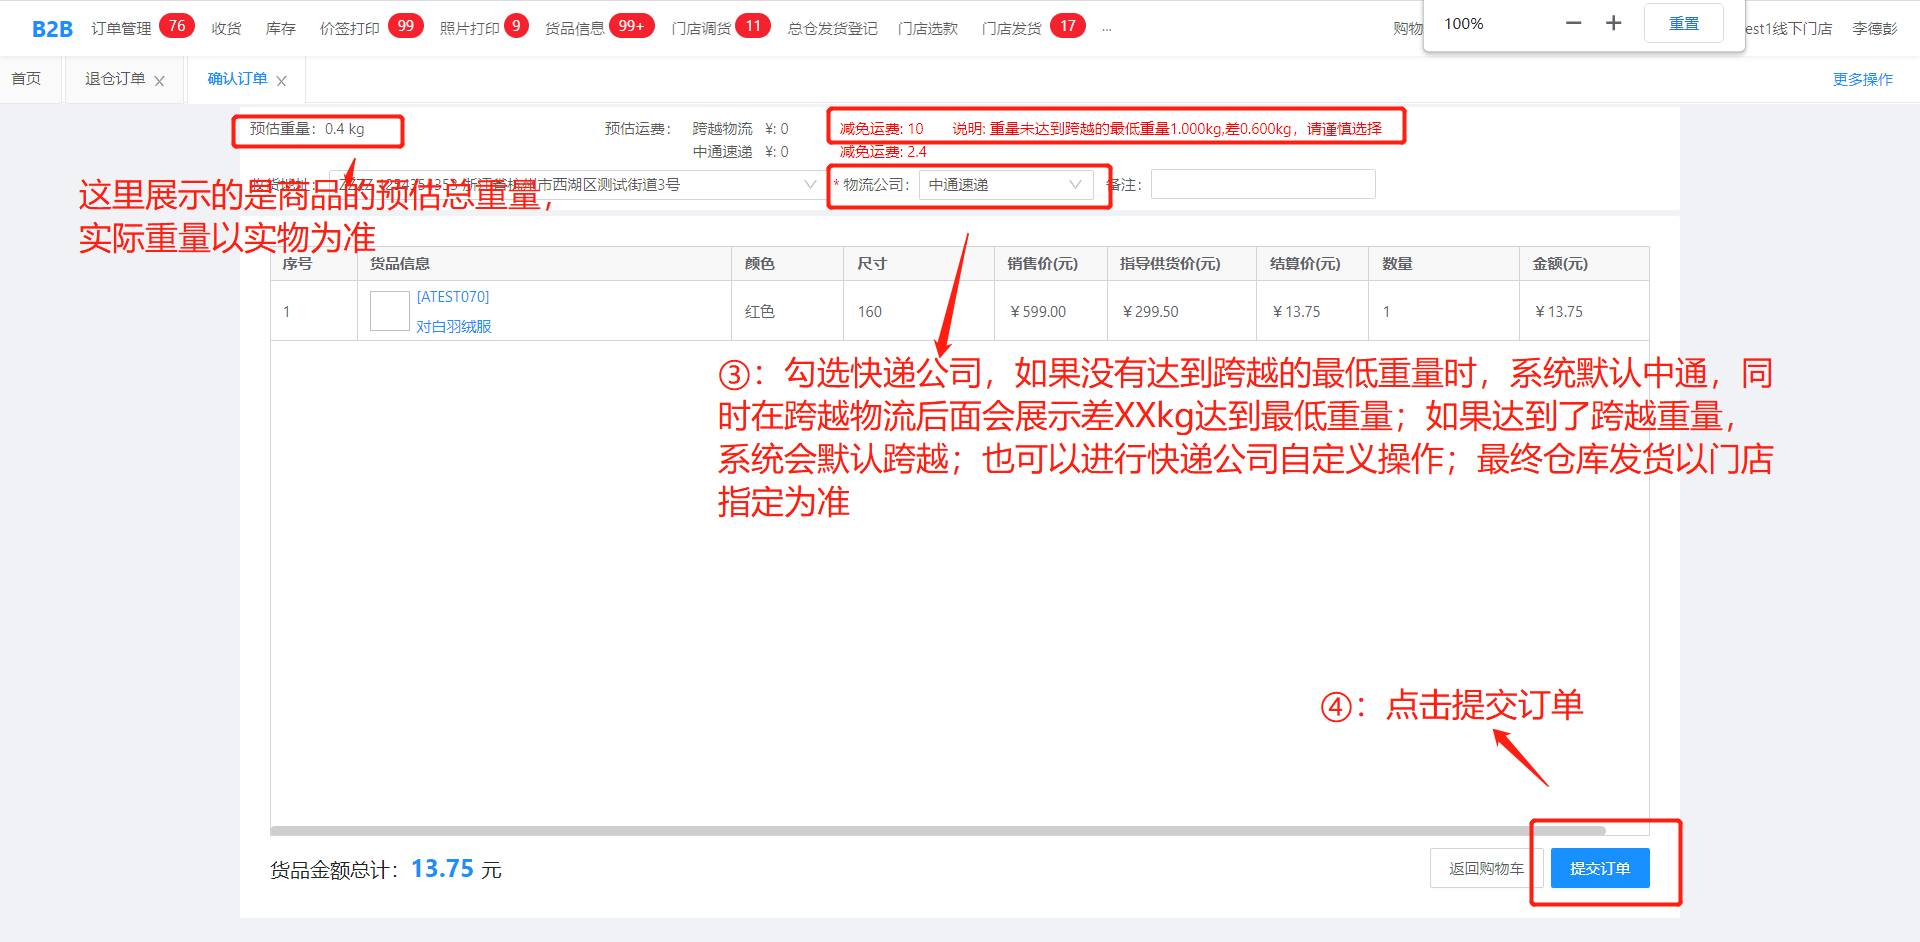Click the 备注 input field
1920x942 pixels.
point(1262,185)
